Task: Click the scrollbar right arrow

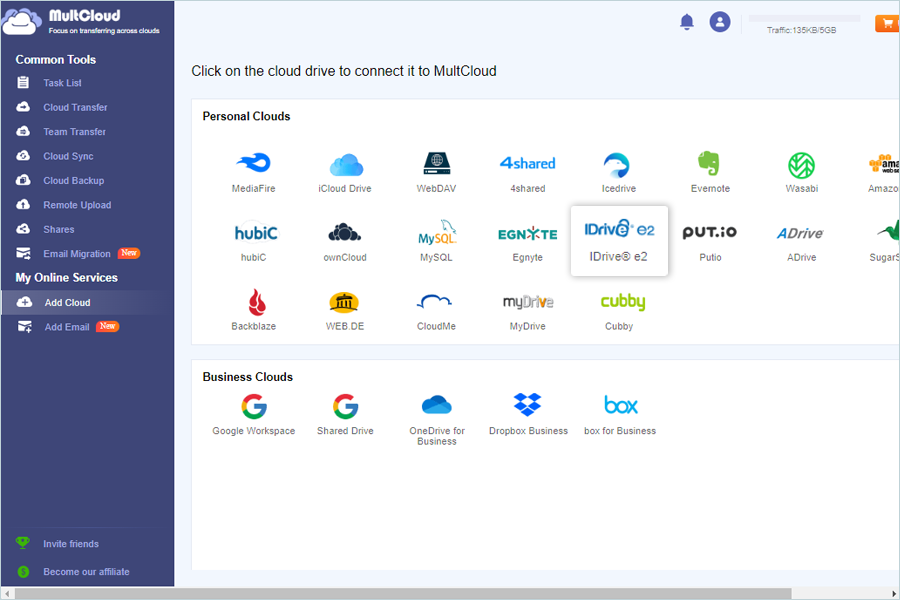Action: (894, 594)
